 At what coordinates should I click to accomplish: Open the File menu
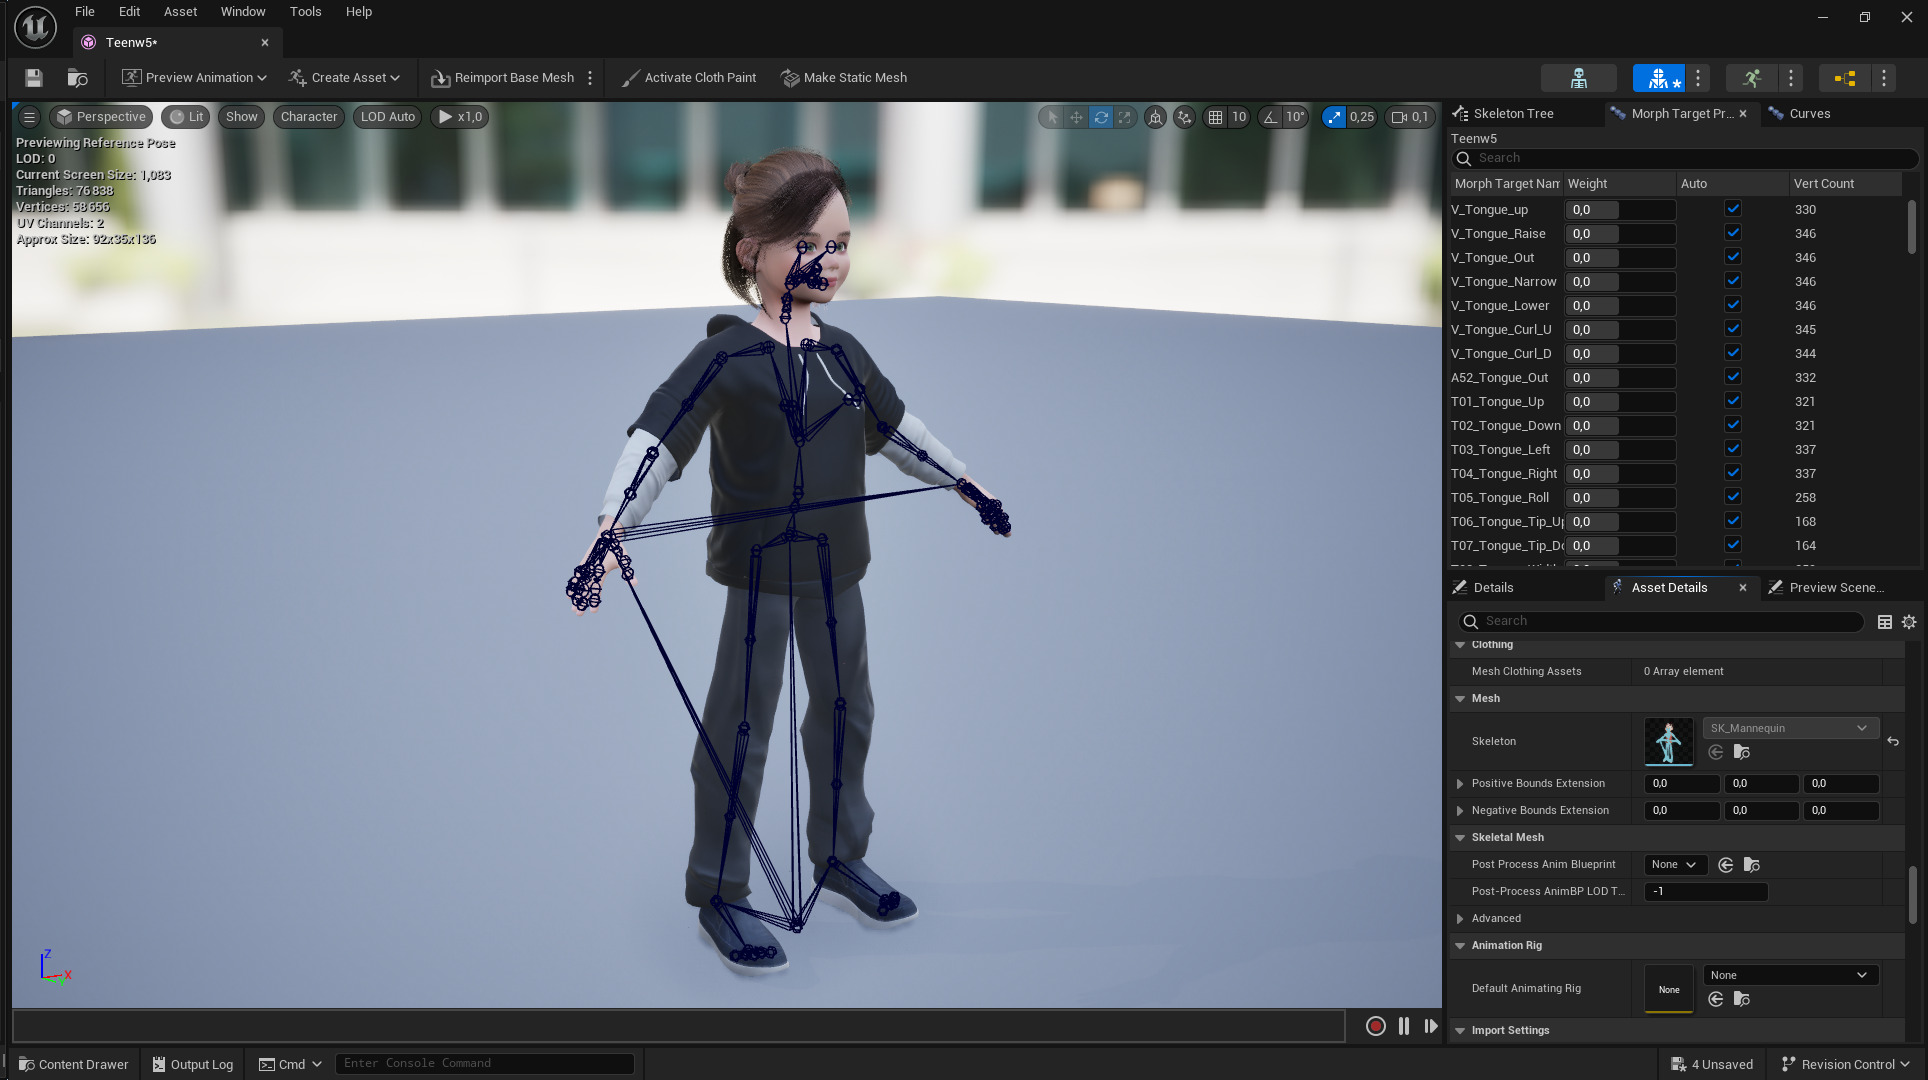[85, 12]
